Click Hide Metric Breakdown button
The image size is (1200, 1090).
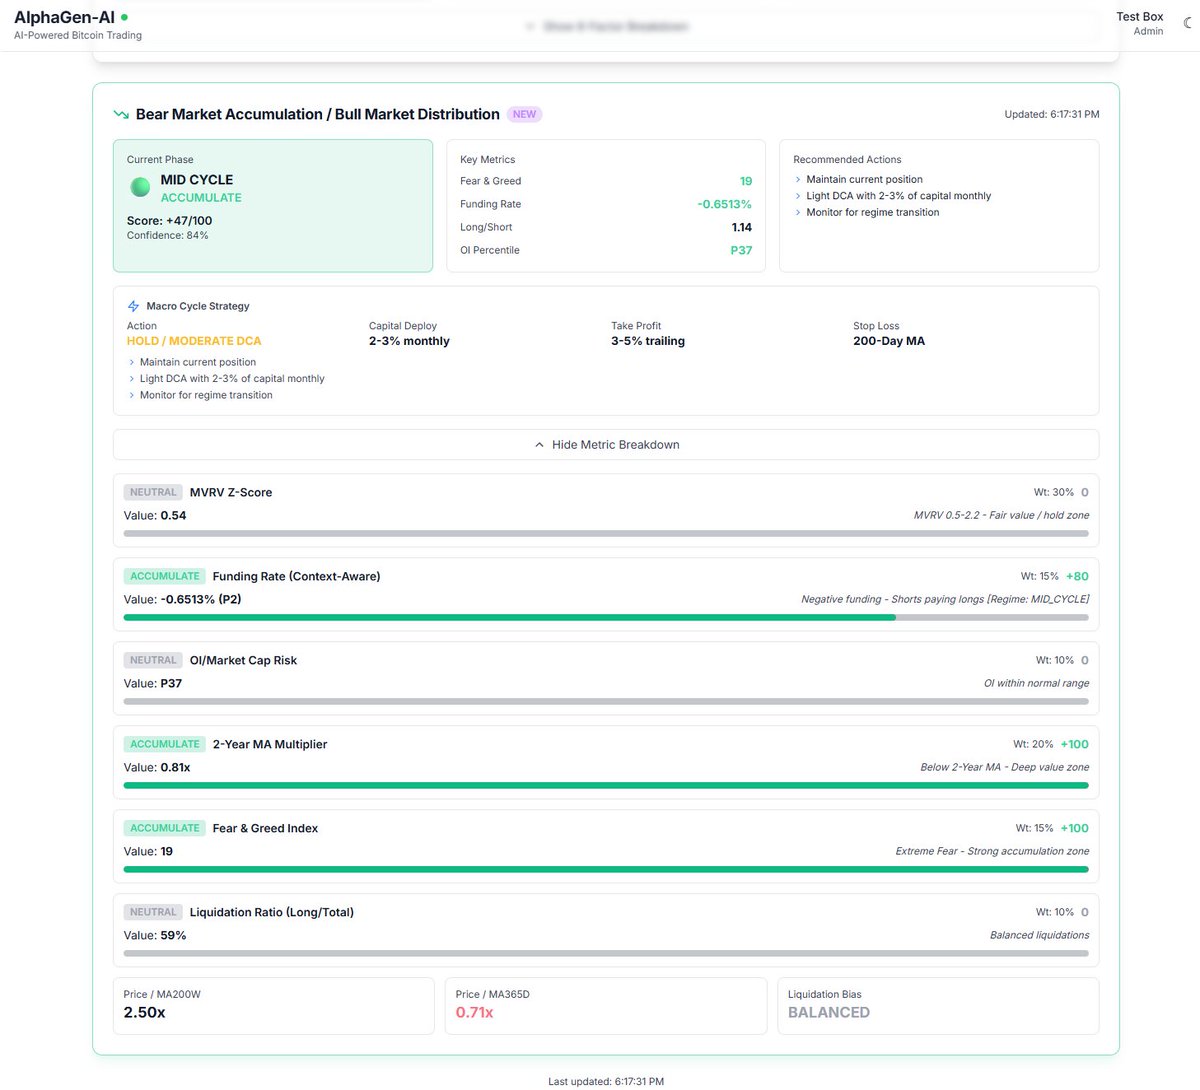(606, 445)
